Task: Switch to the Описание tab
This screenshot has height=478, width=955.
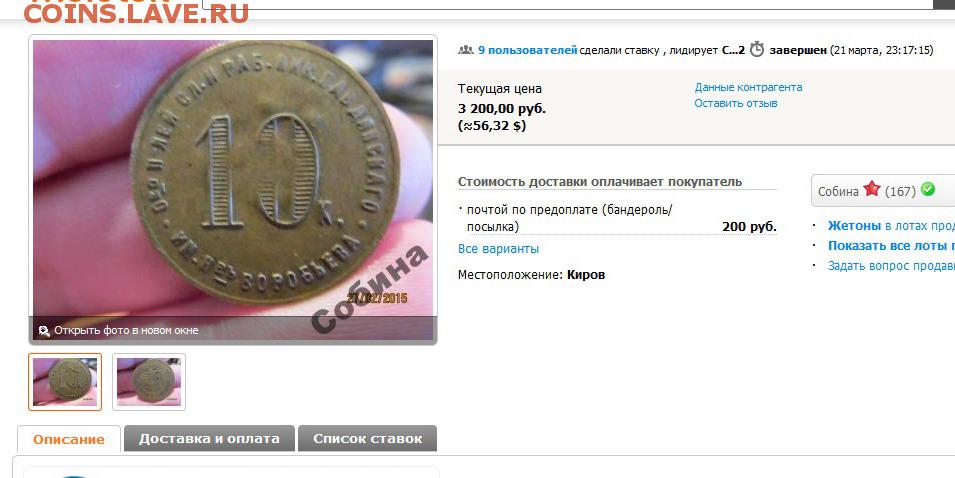Action: click(69, 439)
